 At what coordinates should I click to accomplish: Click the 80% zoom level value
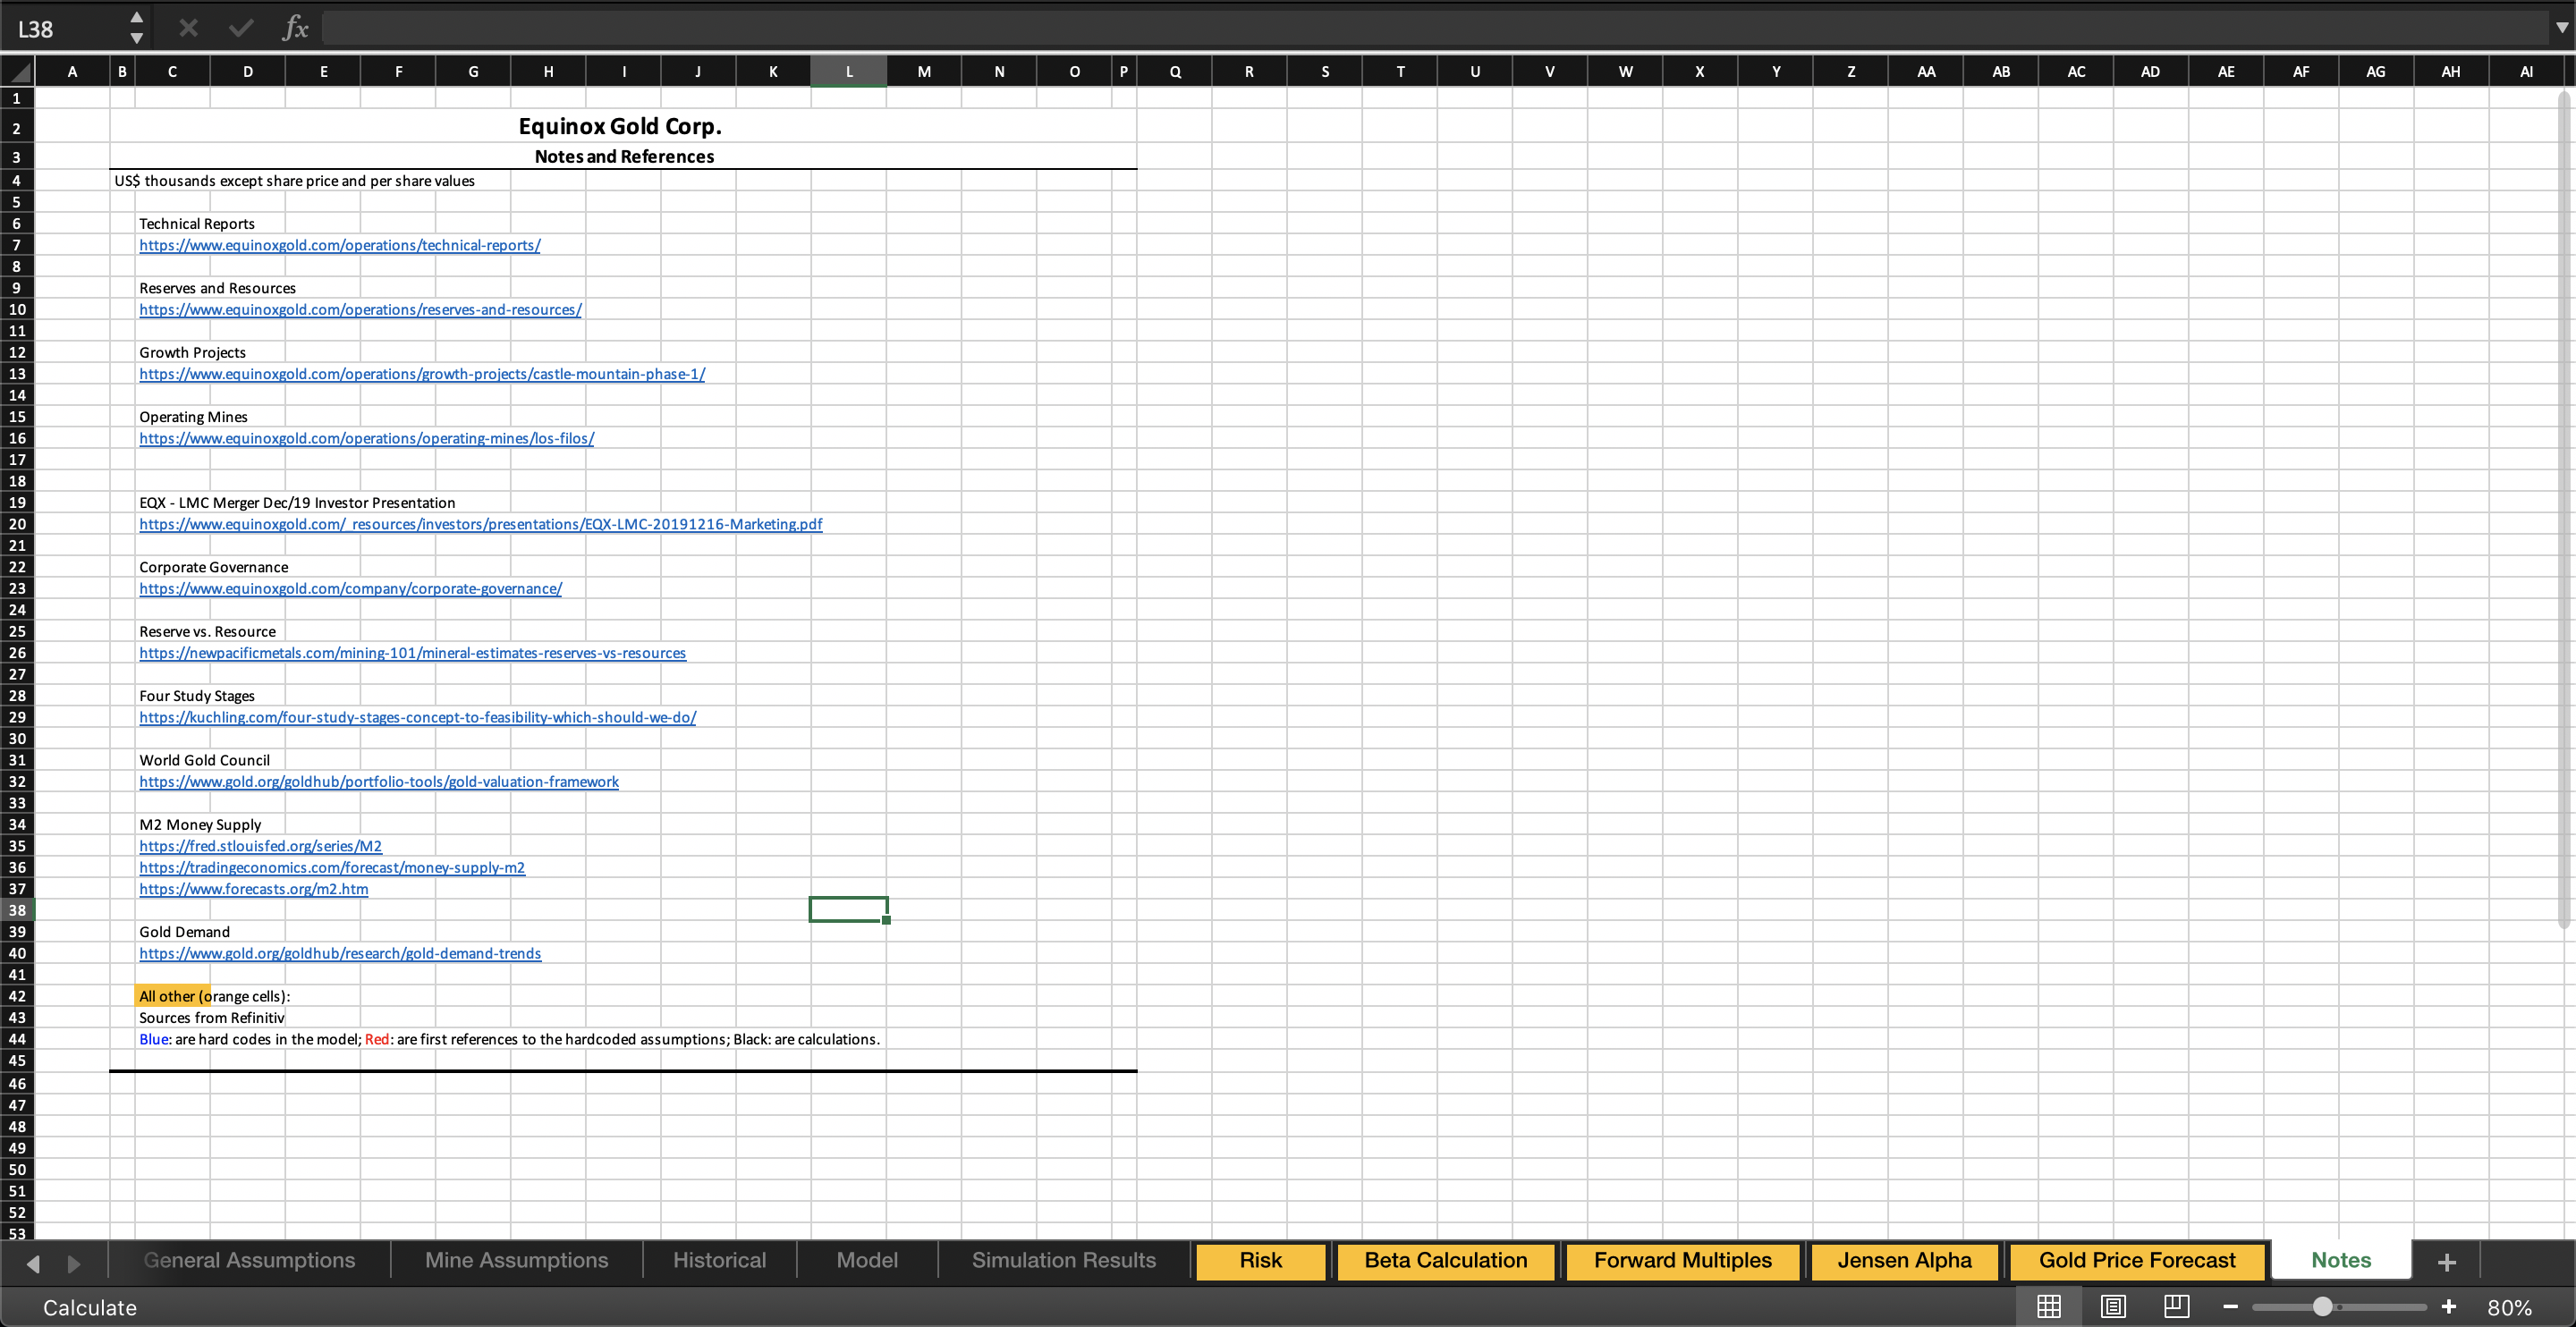[x=2510, y=1307]
